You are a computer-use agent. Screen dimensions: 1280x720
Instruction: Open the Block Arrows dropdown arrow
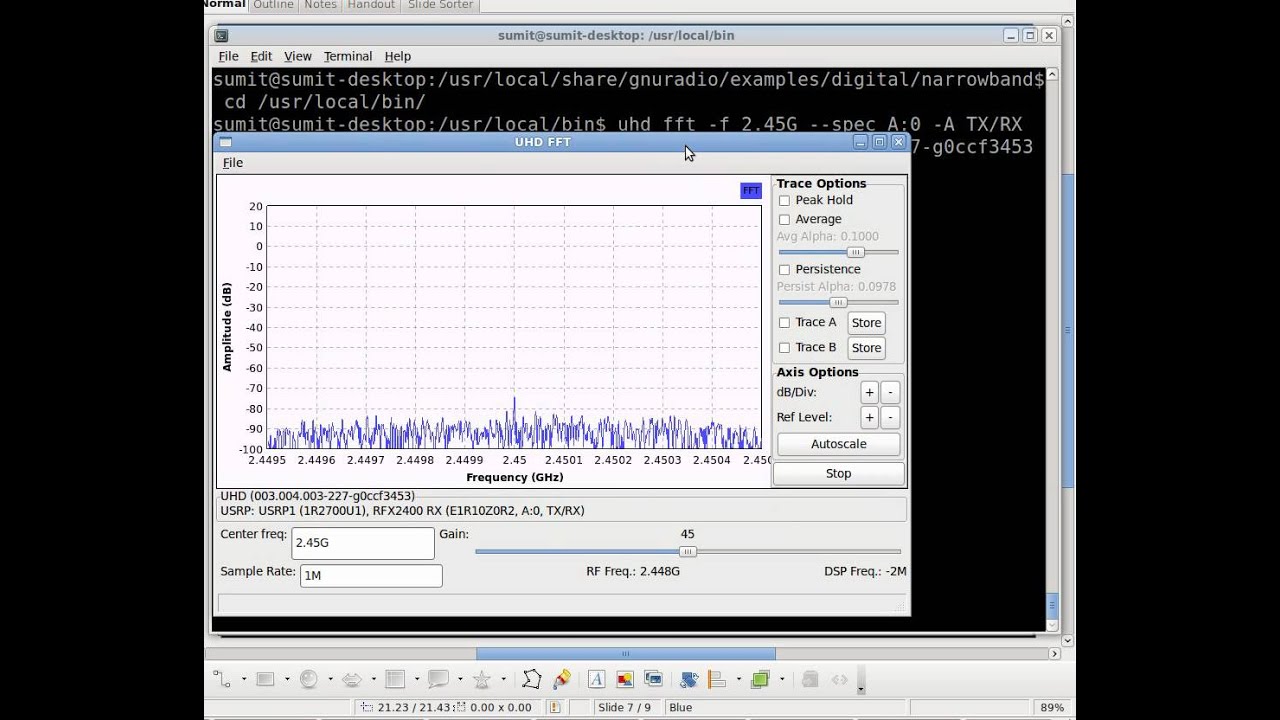tap(373, 680)
